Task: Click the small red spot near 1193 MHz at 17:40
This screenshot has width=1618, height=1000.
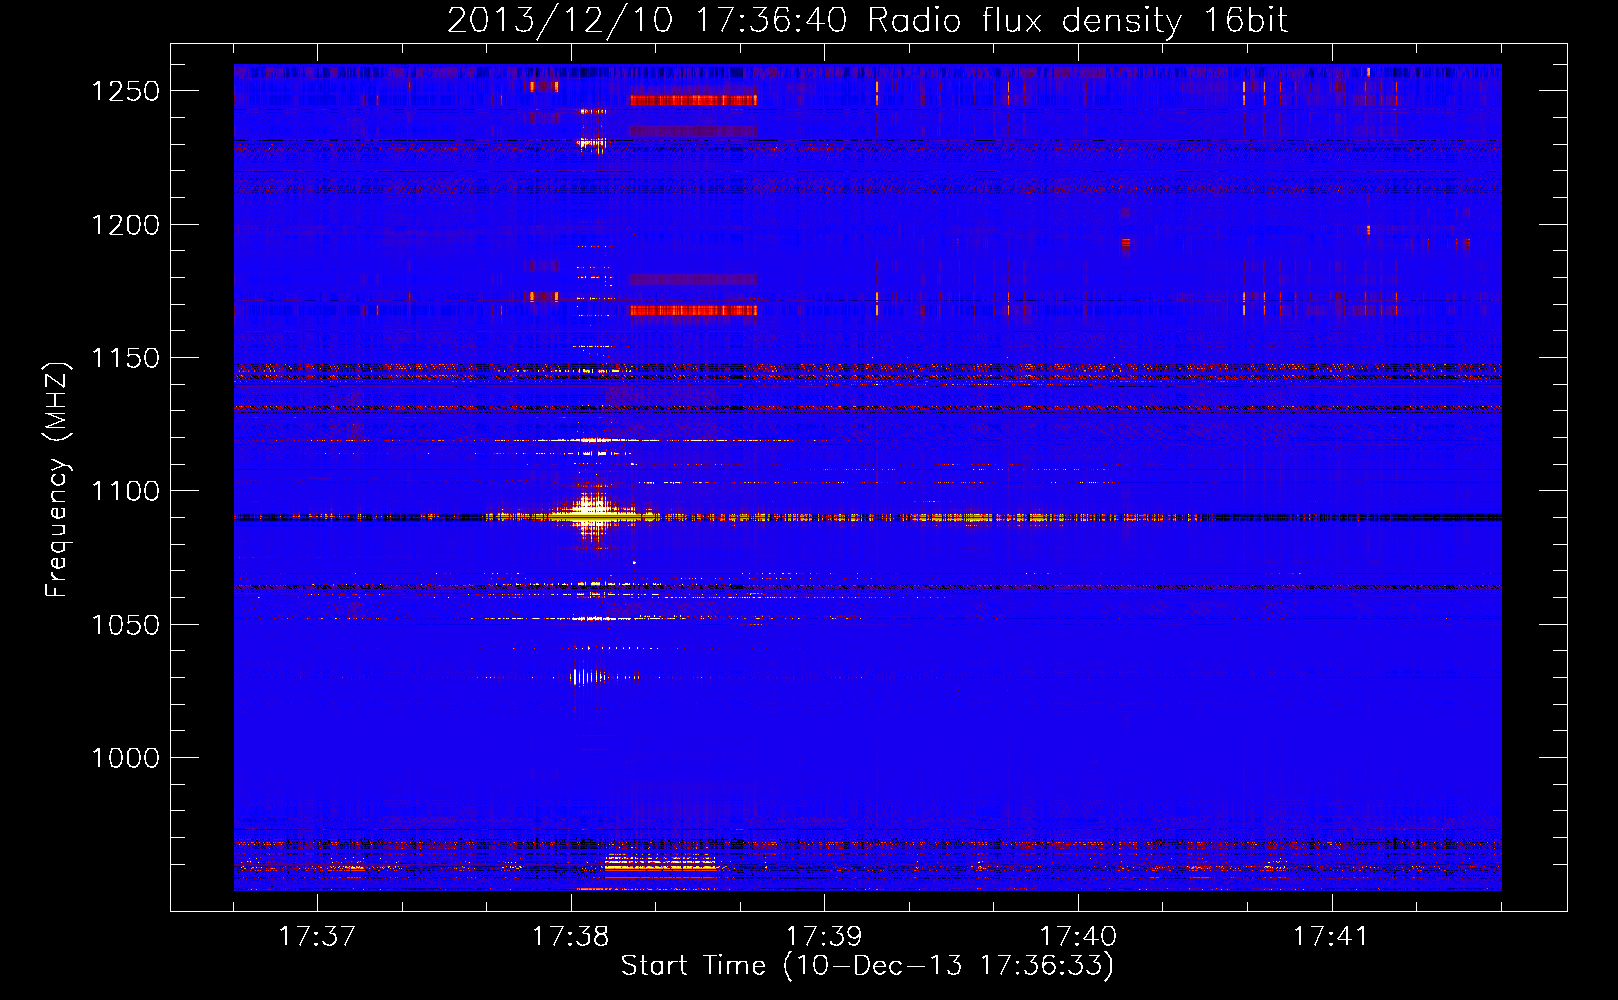Action: (1126, 243)
